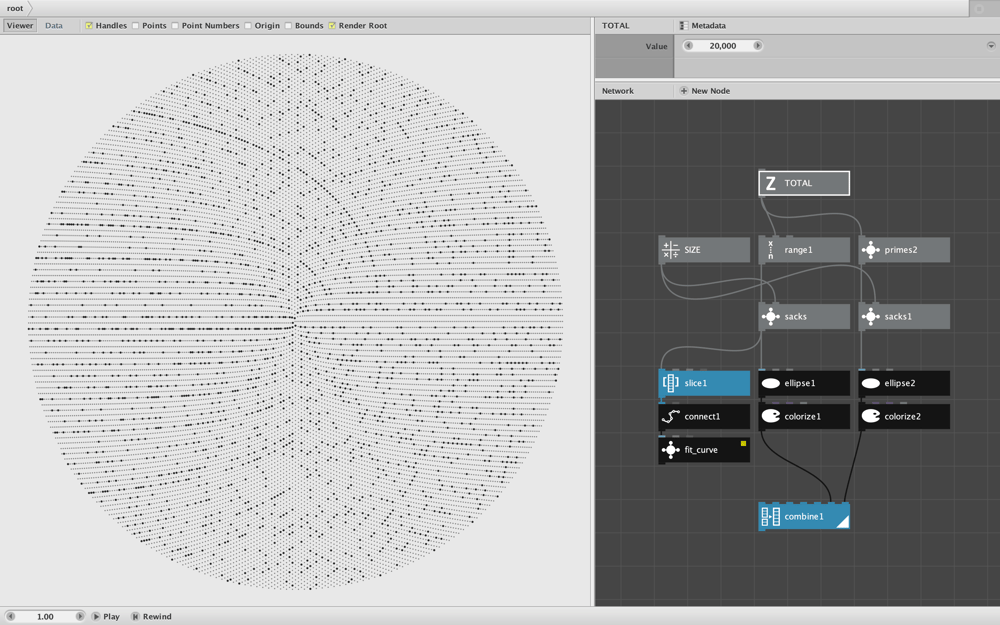Start animation with Play button
The image size is (1000, 625).
click(105, 617)
